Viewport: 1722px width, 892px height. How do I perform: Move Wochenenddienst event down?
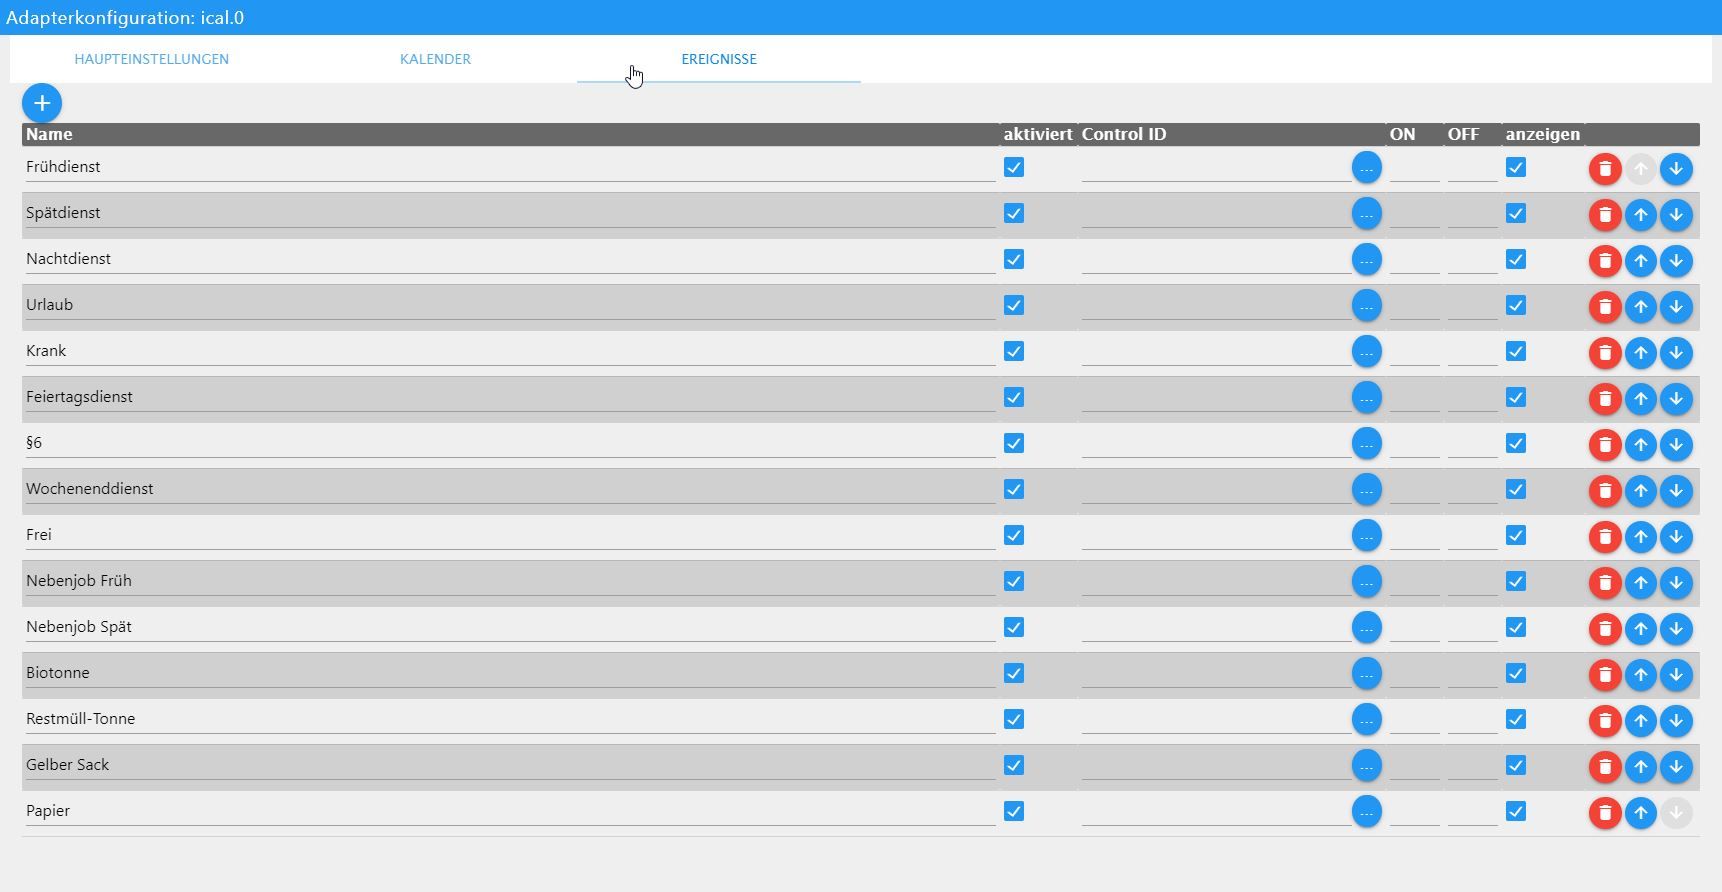tap(1676, 491)
